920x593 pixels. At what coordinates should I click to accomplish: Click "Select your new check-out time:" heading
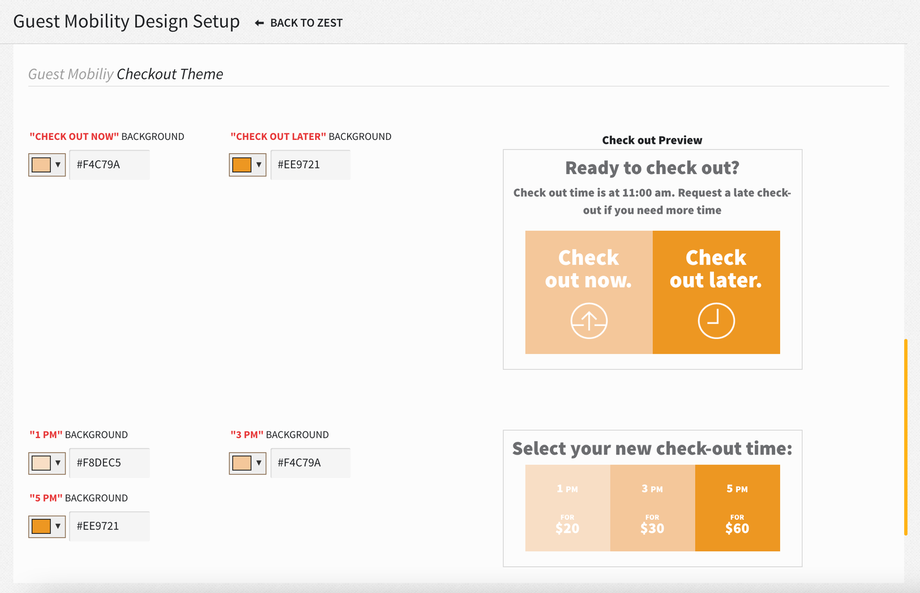652,449
